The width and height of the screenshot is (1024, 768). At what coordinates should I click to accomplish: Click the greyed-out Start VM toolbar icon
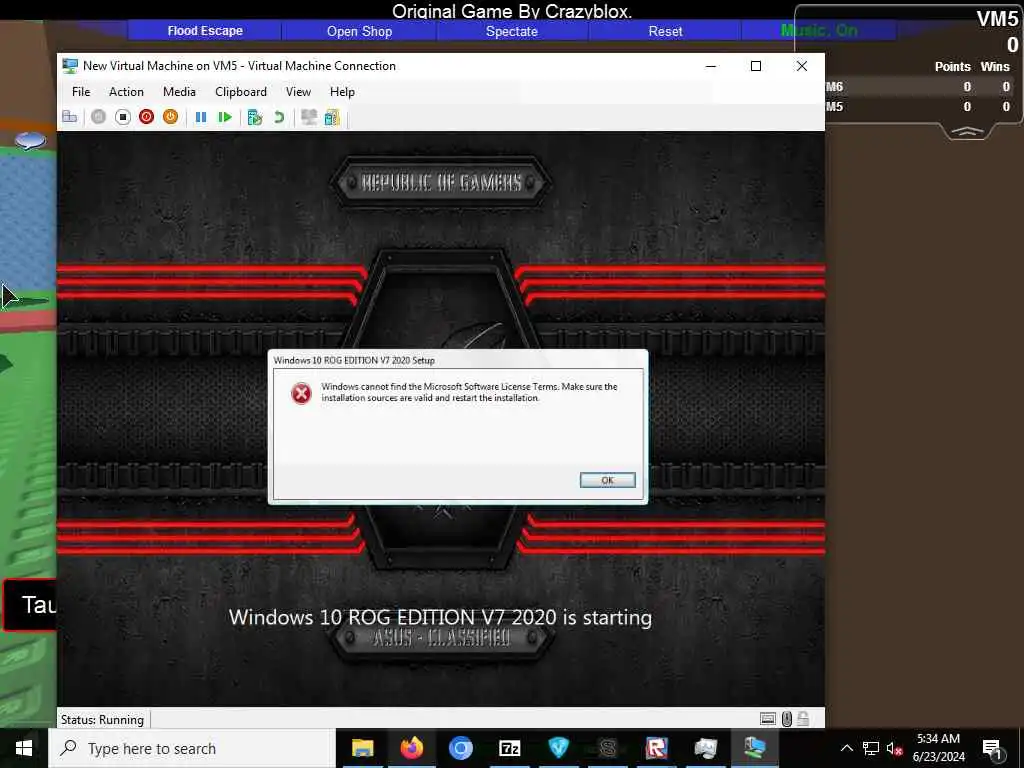click(x=99, y=117)
